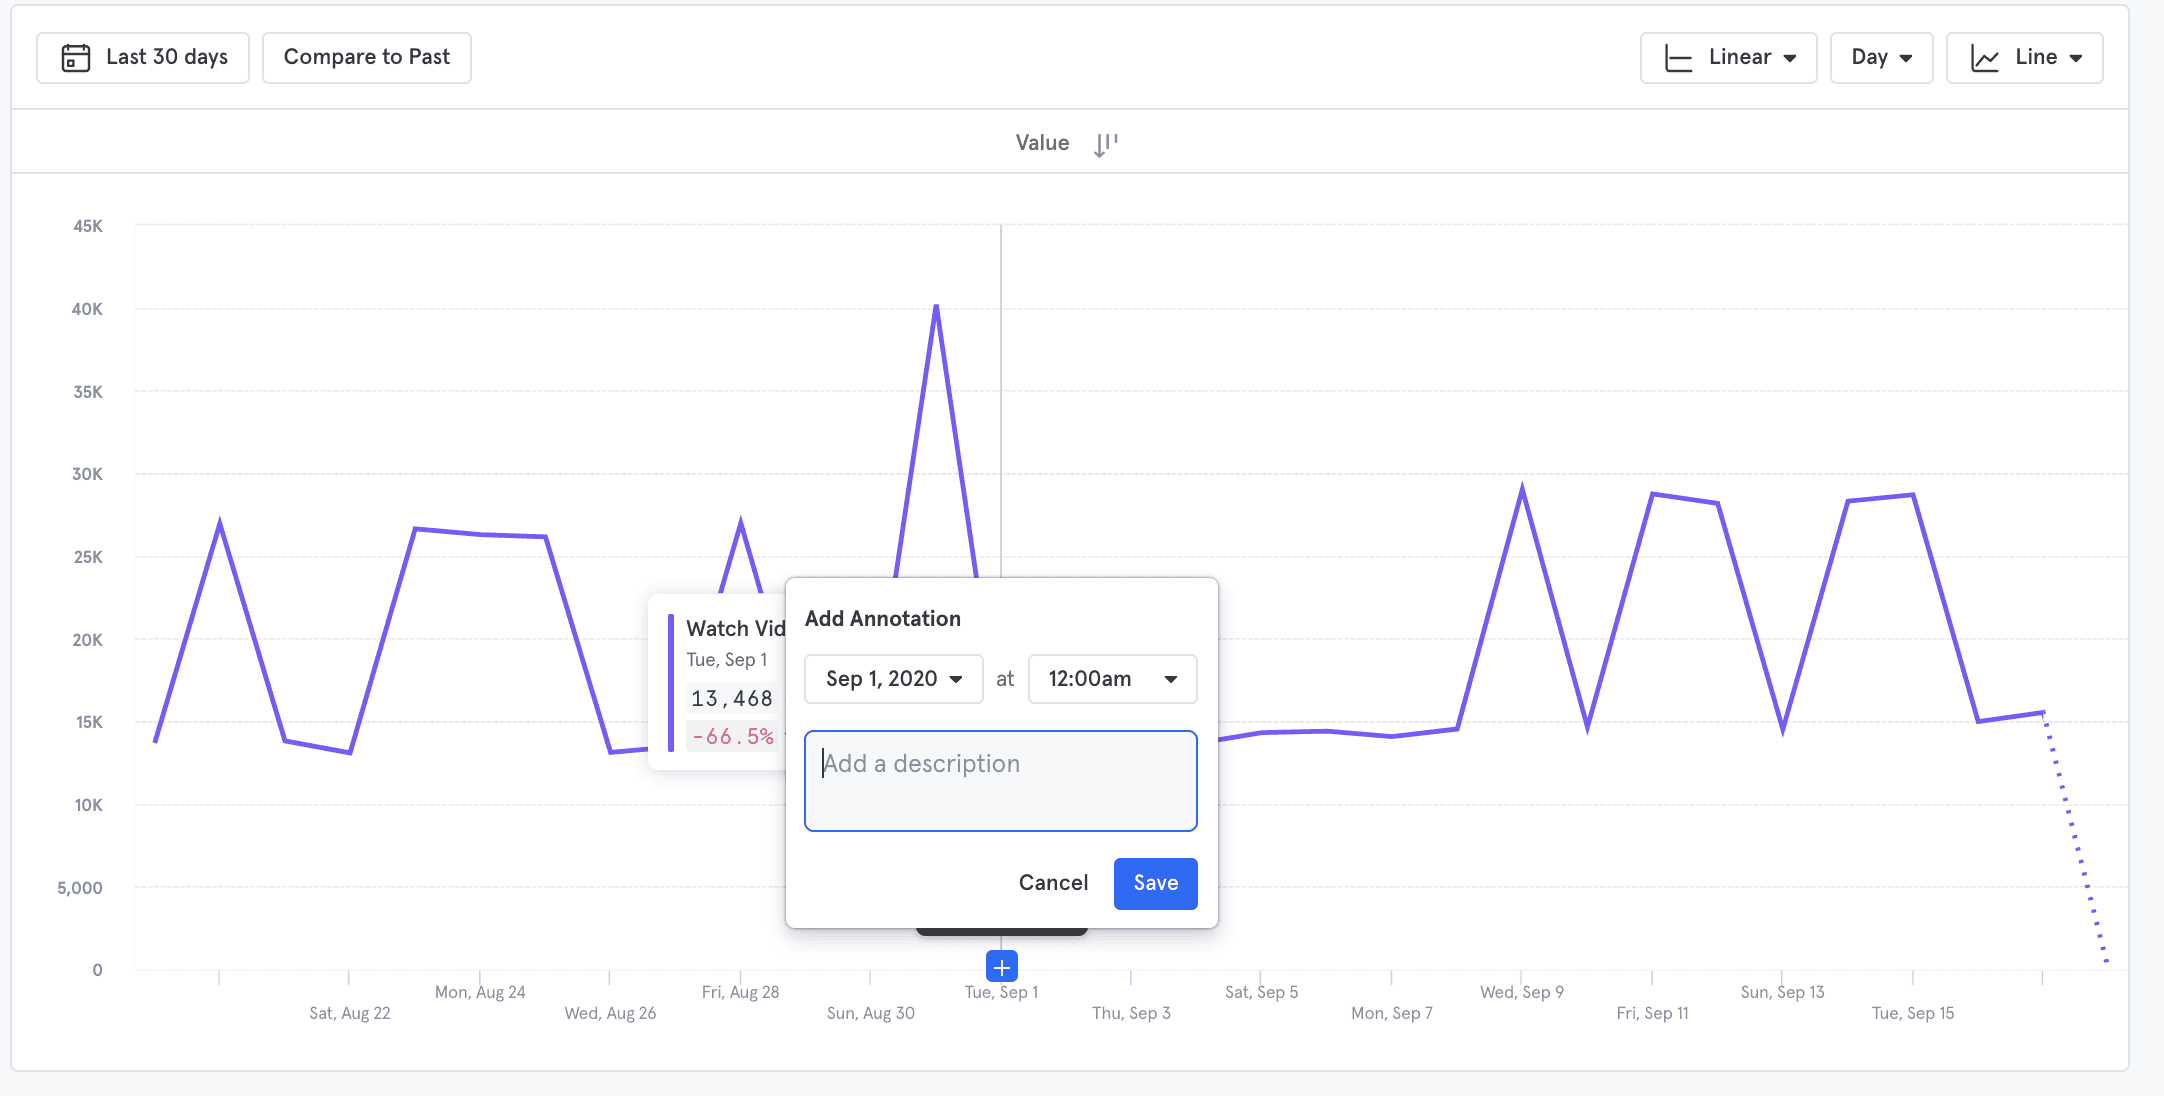2164x1096 pixels.
Task: Expand the Line chart type dropdown arrow
Action: click(2076, 58)
